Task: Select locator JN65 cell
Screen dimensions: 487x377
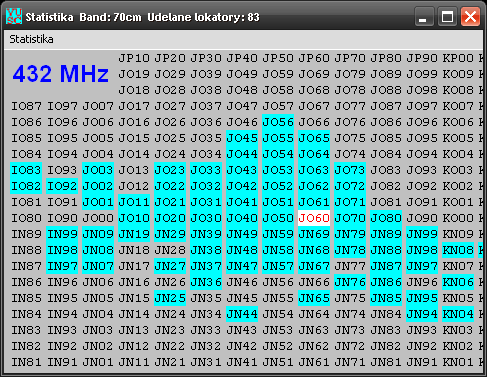Action: tap(314, 298)
